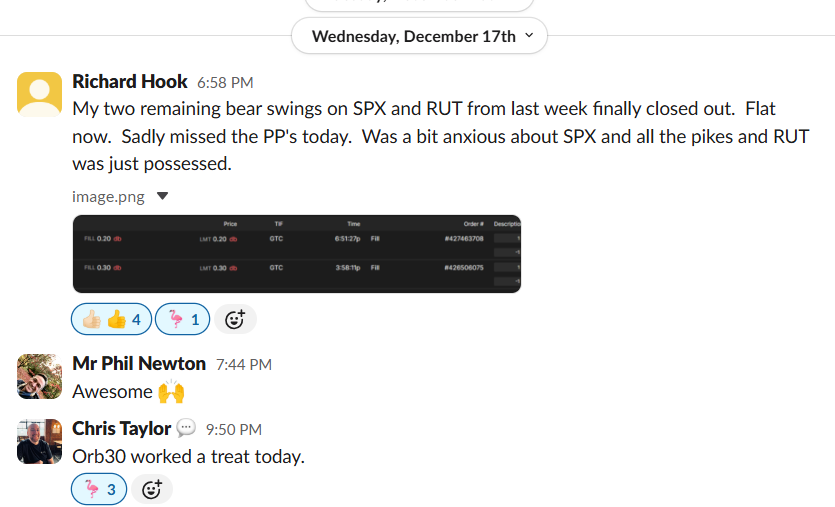Click Mr Phil Newton's profile picture
This screenshot has width=835, height=507.
pyautogui.click(x=40, y=375)
